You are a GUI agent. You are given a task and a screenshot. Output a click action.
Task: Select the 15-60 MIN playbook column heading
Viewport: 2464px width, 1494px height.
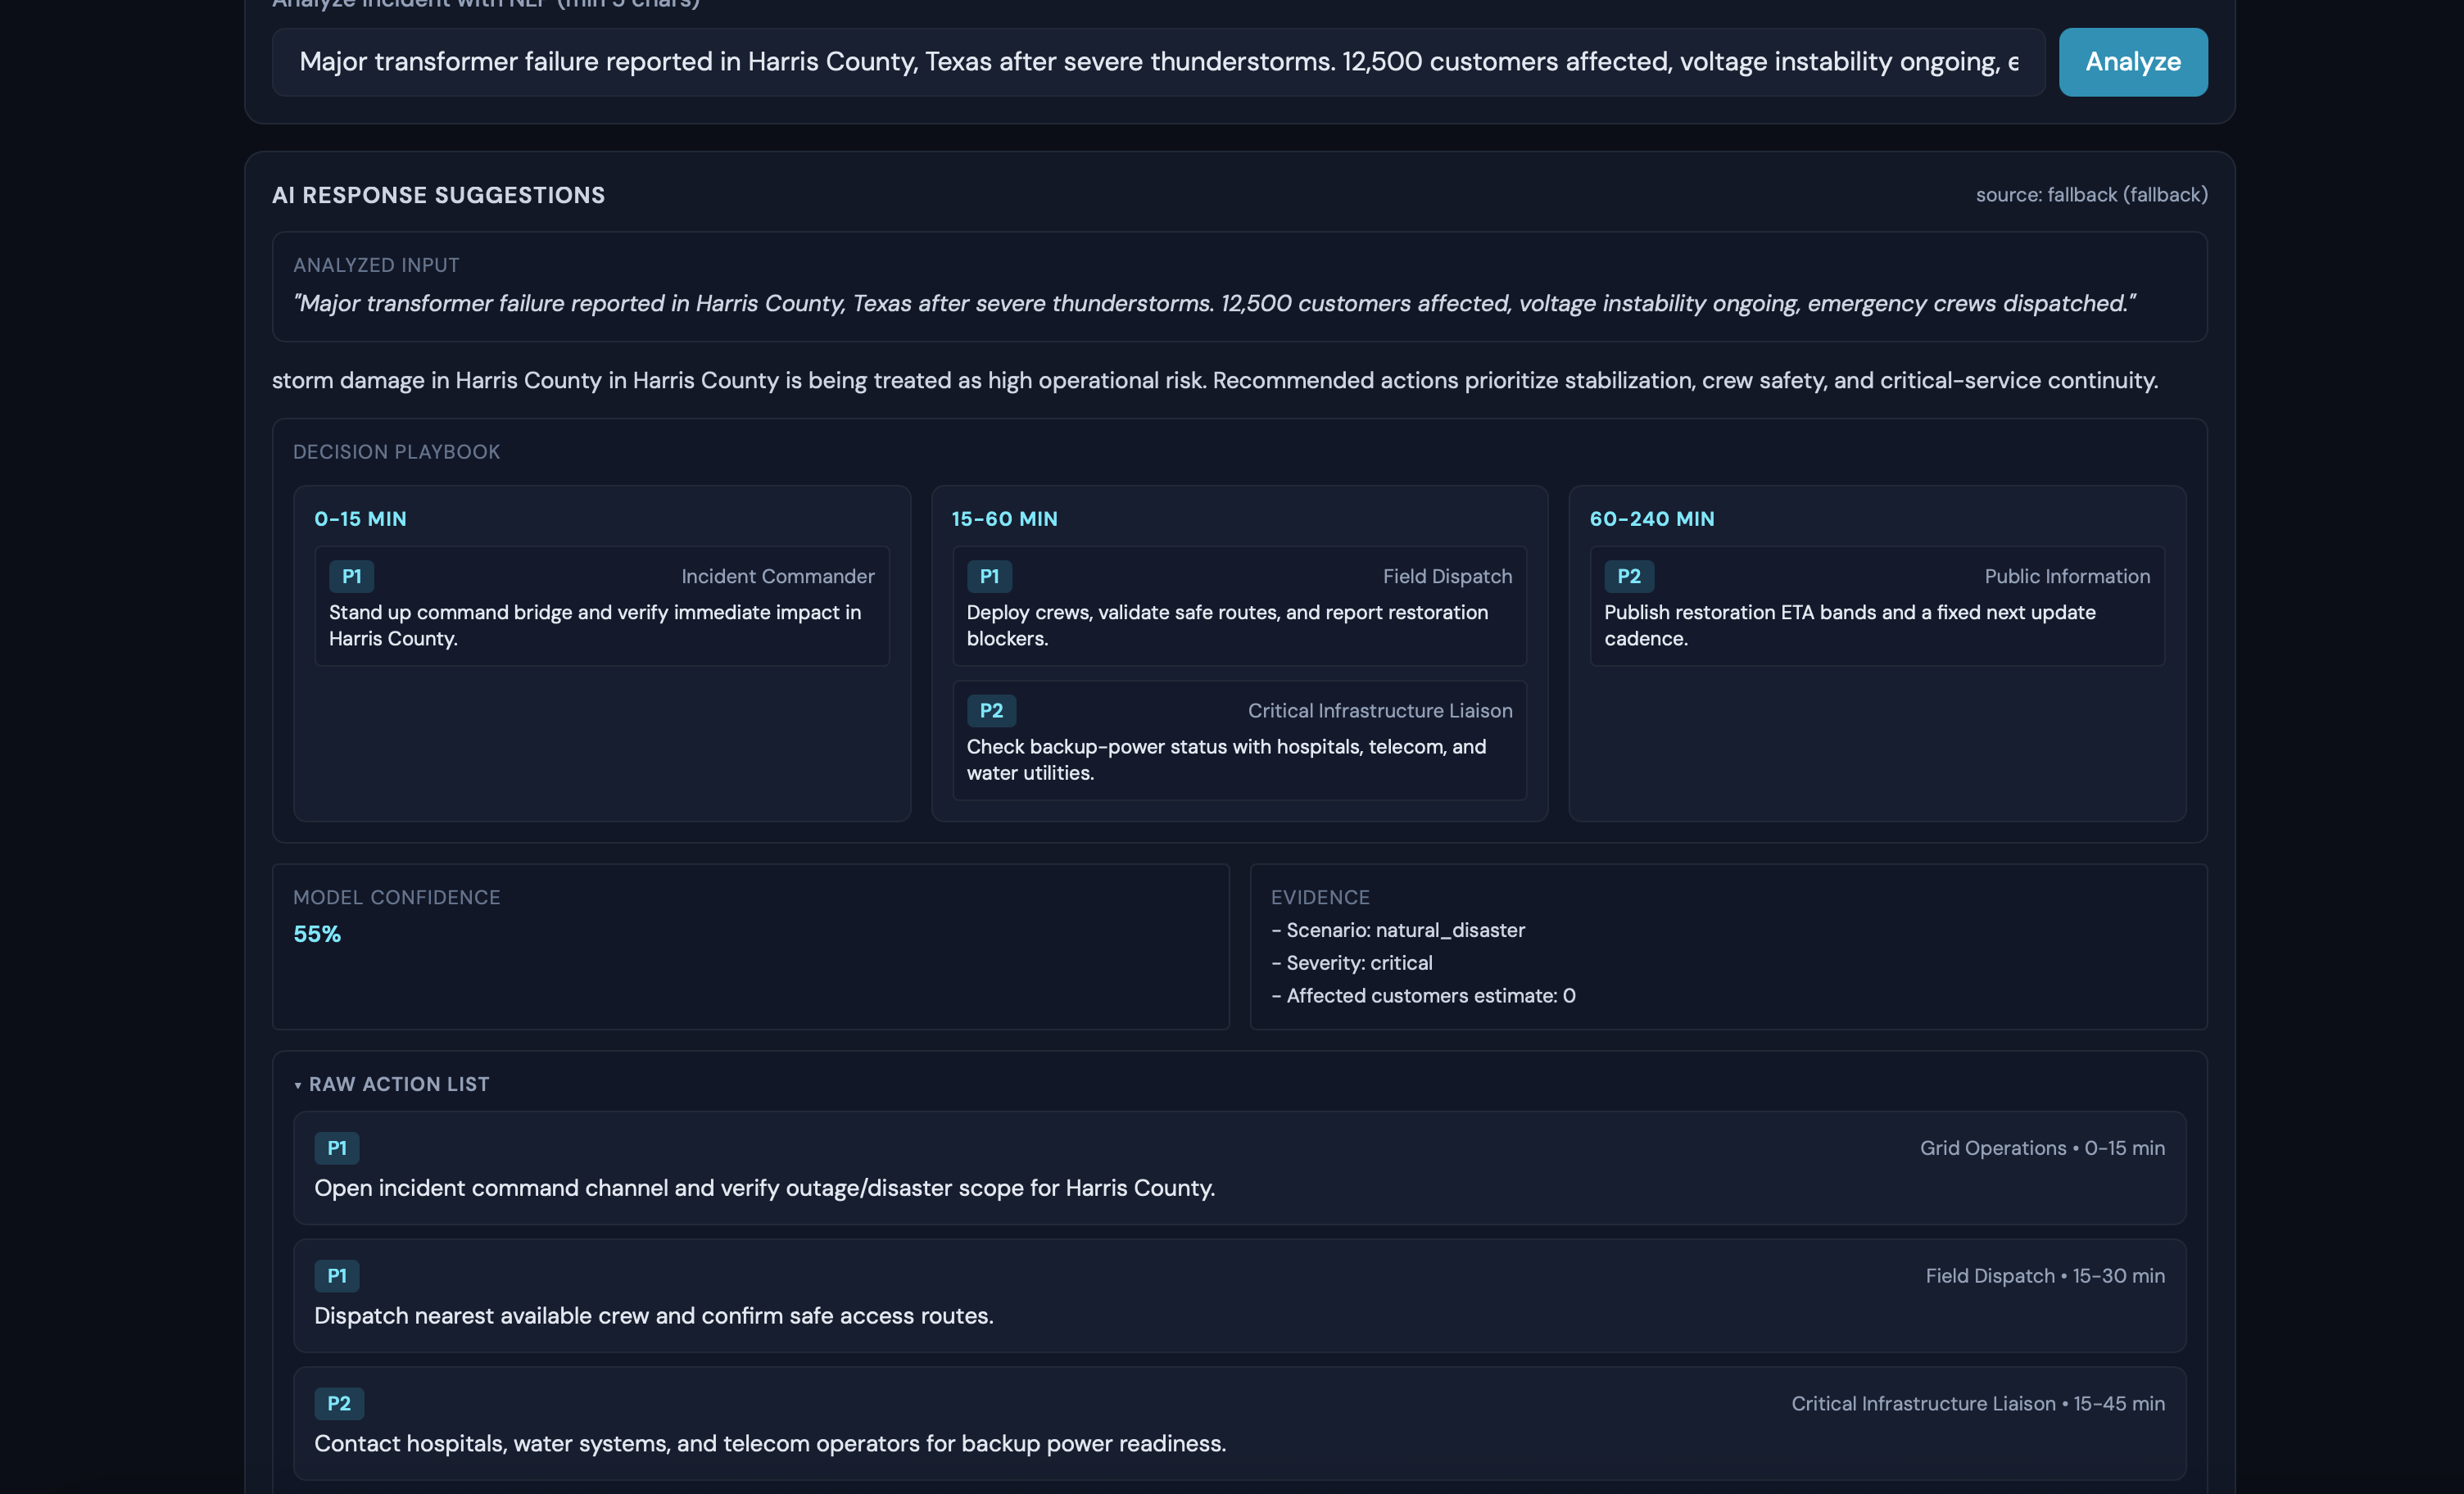pos(1004,519)
